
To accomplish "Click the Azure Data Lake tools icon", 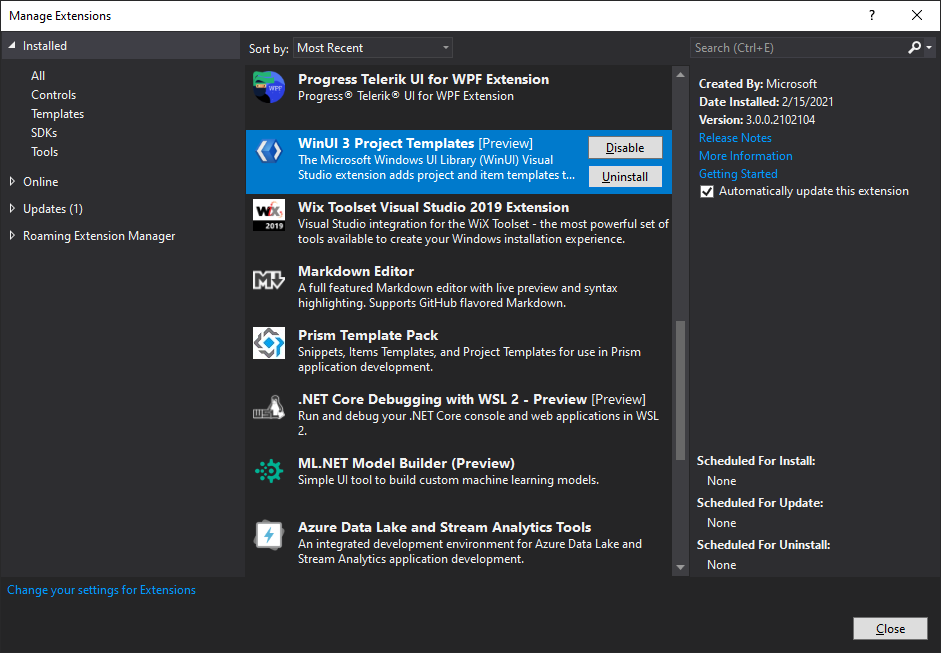I will [269, 535].
